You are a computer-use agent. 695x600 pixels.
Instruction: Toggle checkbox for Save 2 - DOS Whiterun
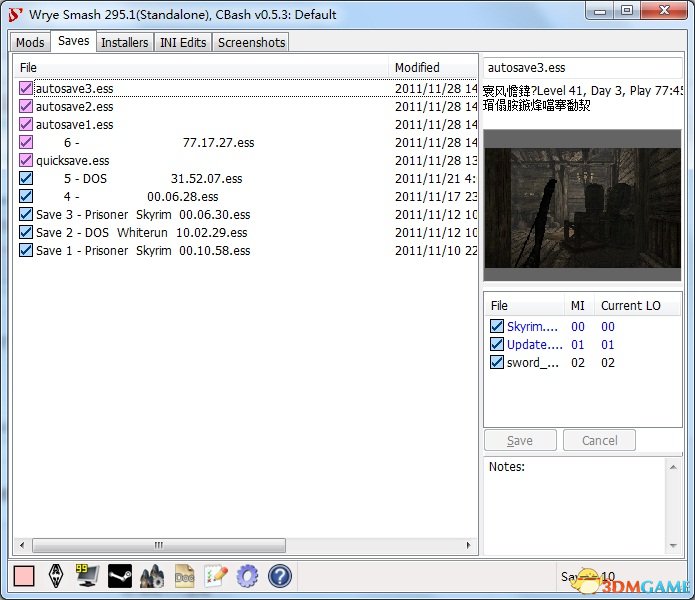[26, 232]
